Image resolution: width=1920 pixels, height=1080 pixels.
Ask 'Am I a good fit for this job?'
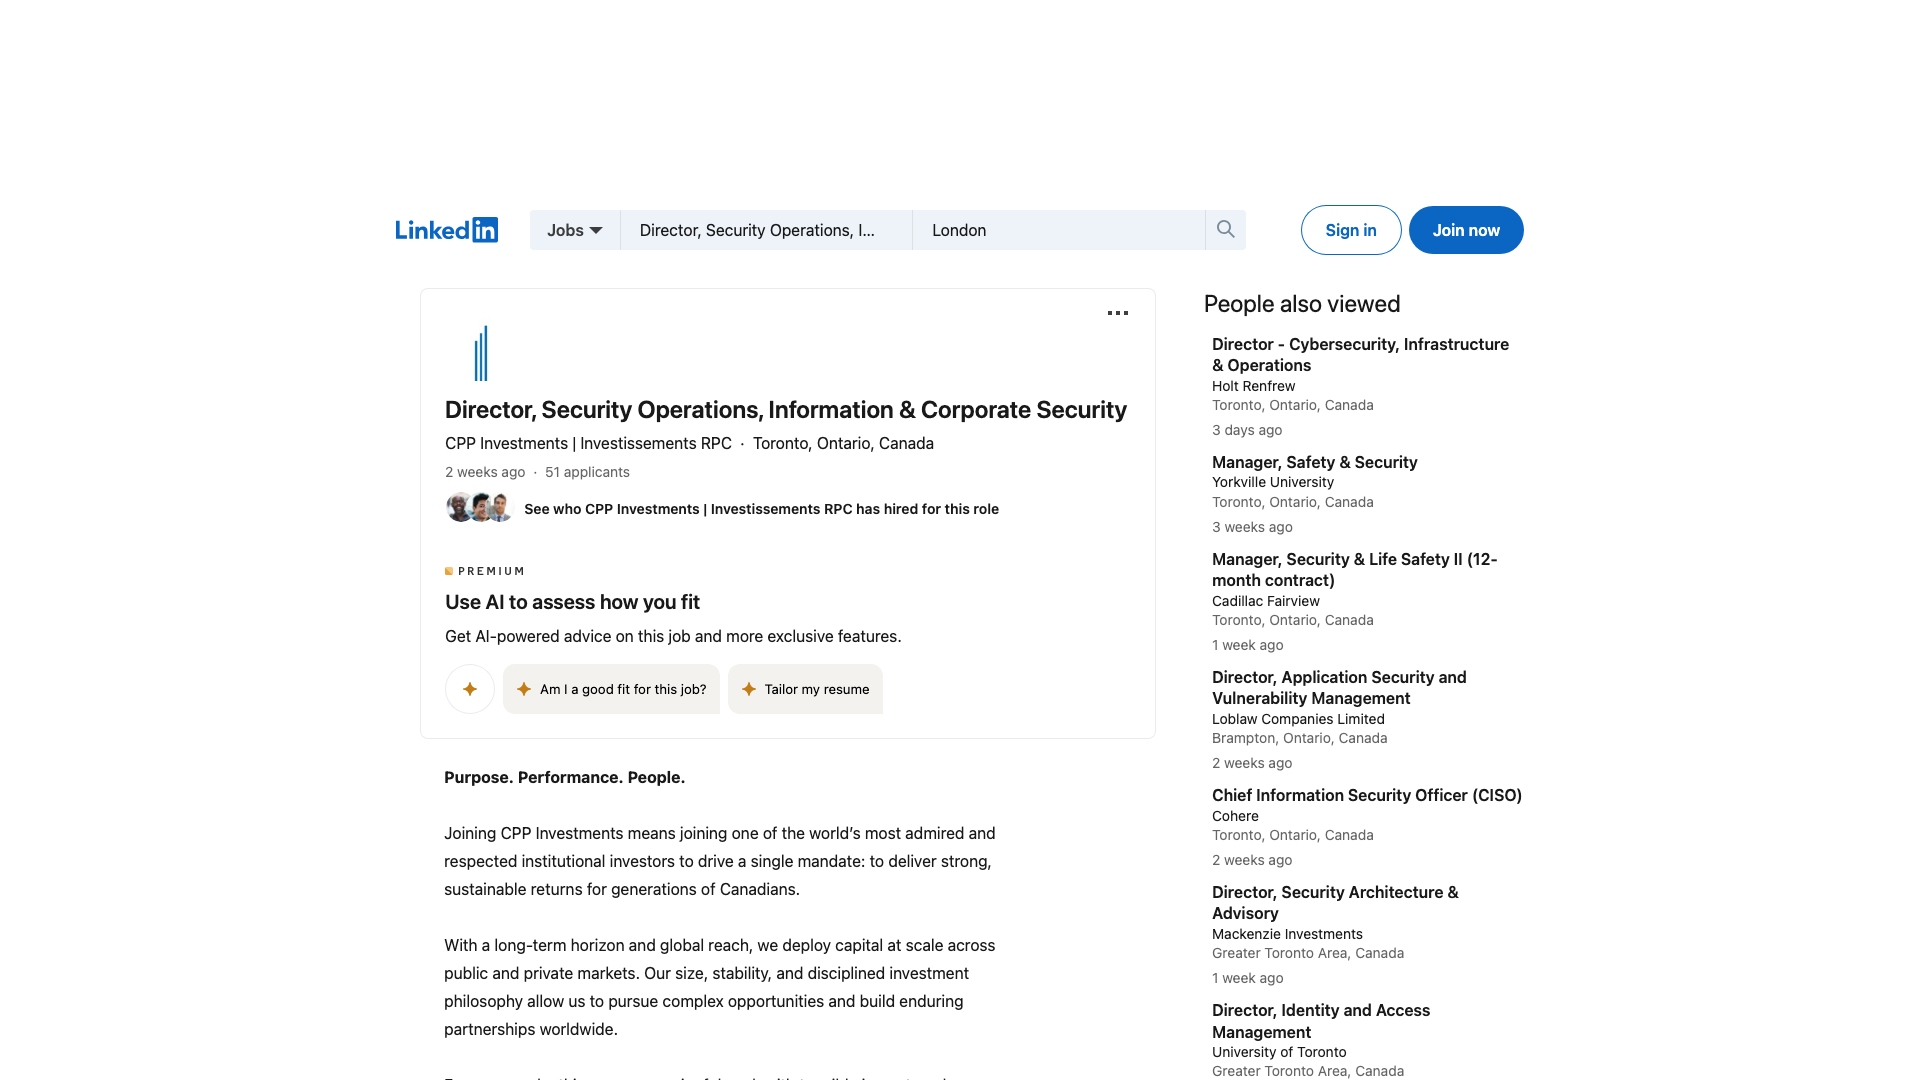tap(611, 689)
